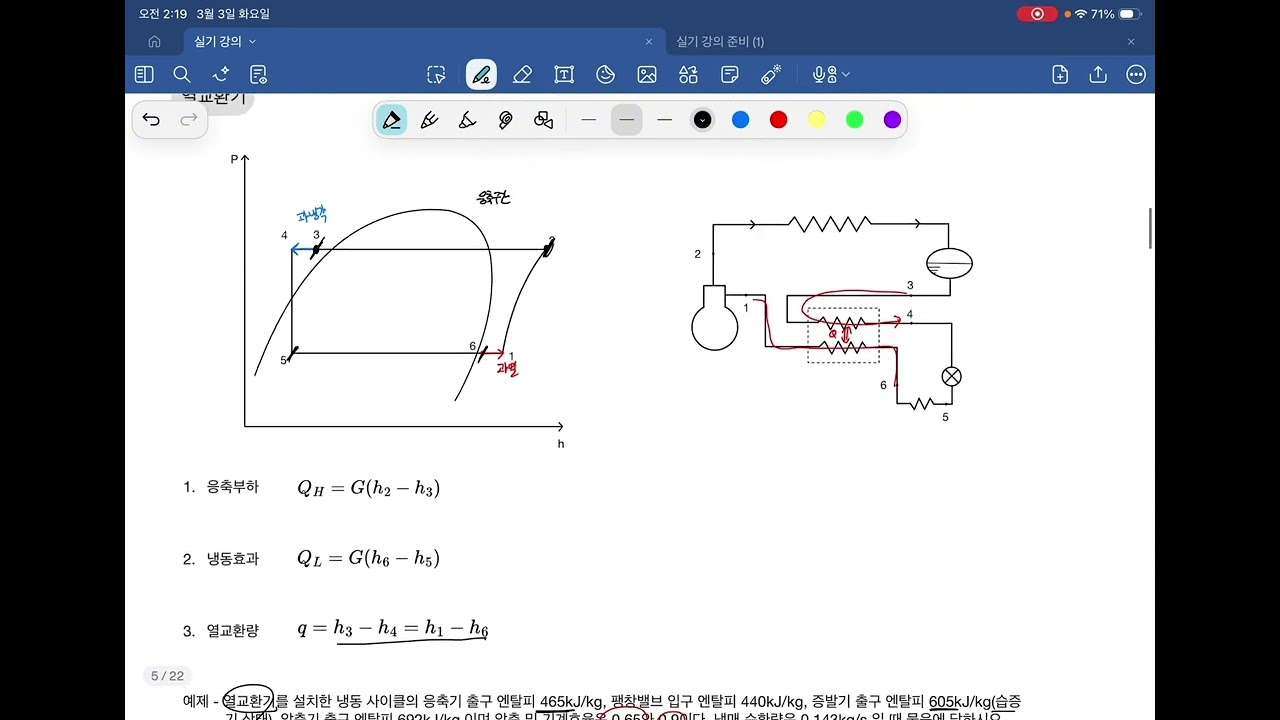Select the Pen tool in toolbar

click(x=481, y=75)
